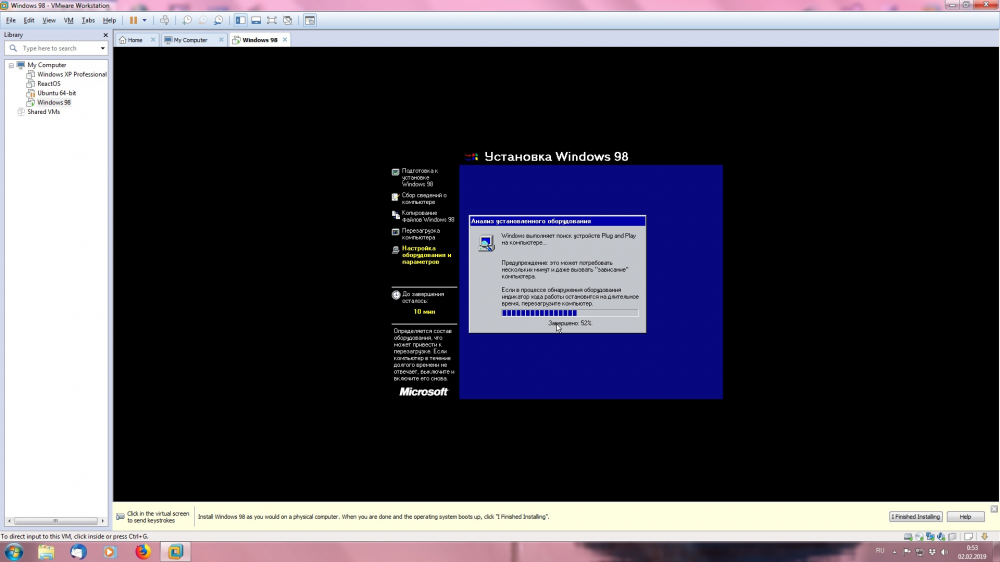This screenshot has width=1000, height=562.
Task: Open the Windows Start menu
Action: point(14,552)
